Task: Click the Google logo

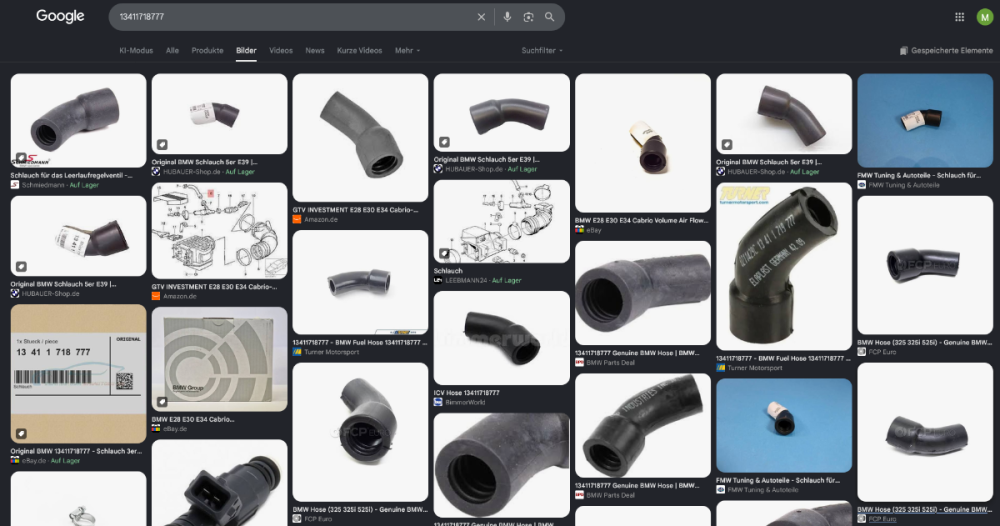Action: (60, 16)
